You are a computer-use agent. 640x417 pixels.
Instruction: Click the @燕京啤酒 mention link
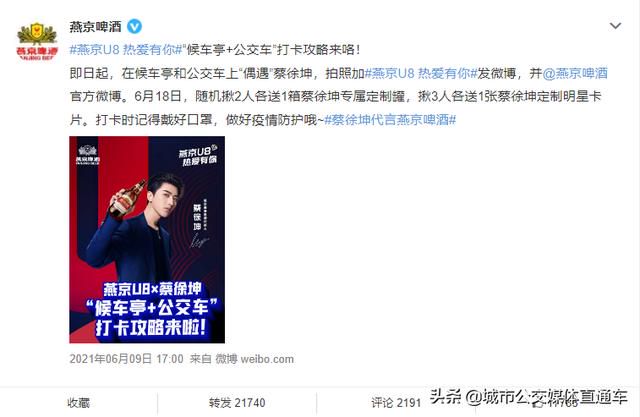point(575,73)
